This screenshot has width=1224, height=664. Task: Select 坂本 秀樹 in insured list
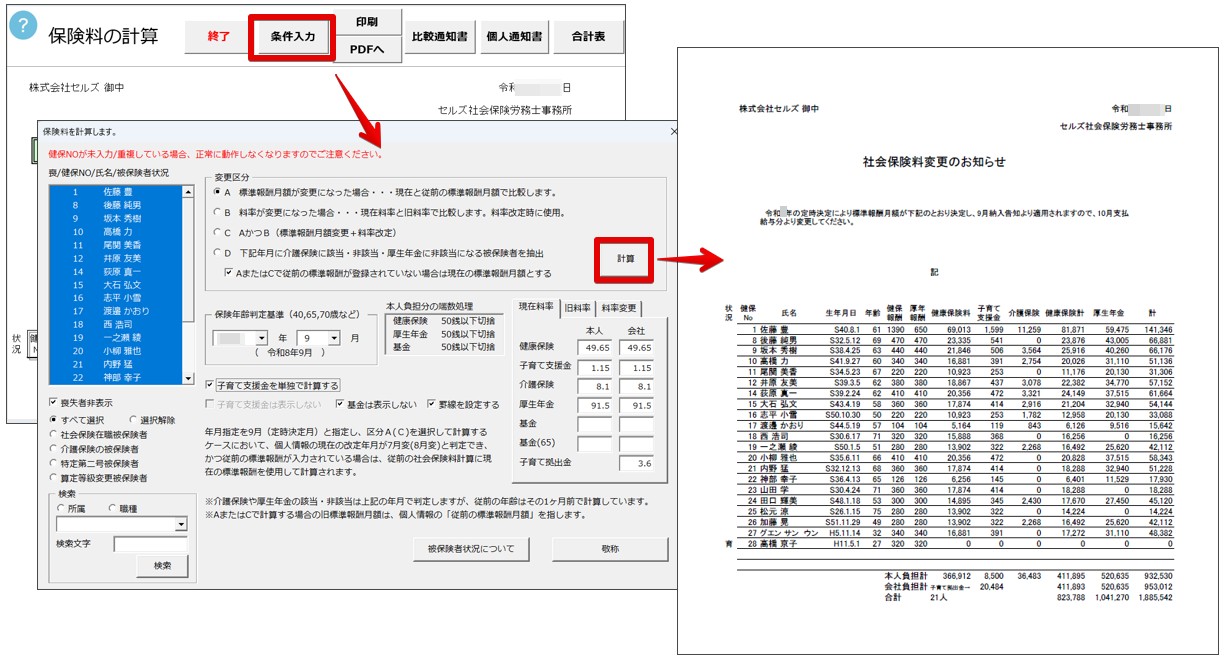116,218
